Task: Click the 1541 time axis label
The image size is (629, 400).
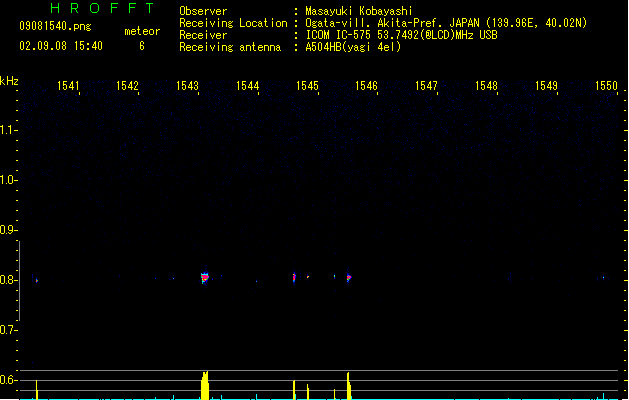Action: (x=68, y=86)
